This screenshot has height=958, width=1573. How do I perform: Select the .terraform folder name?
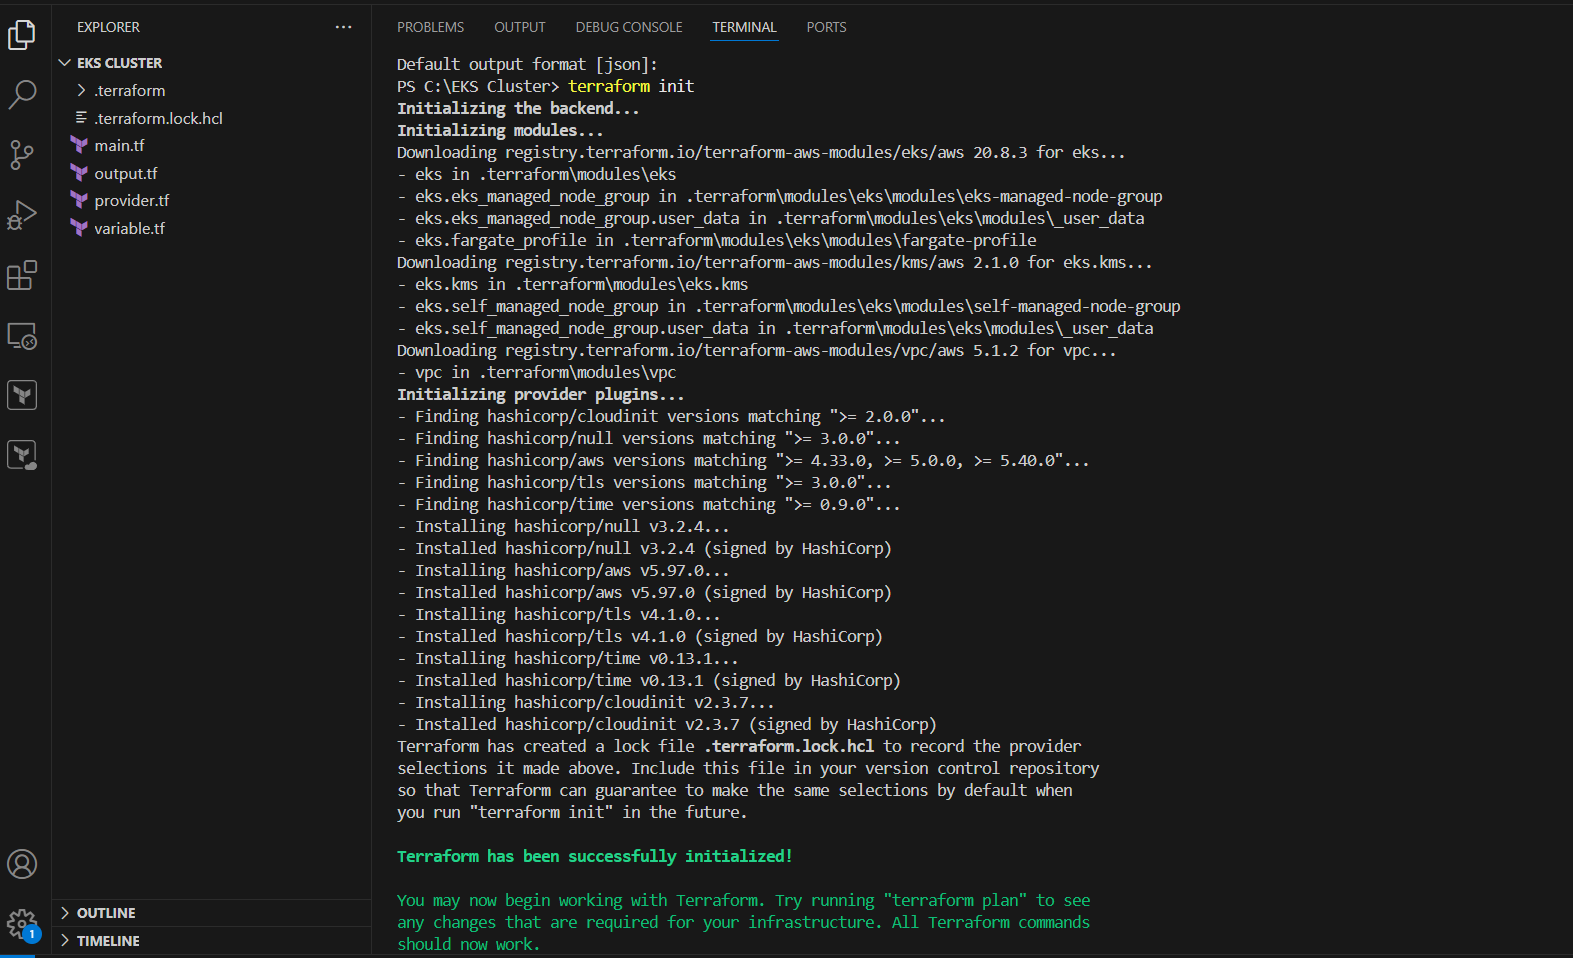pos(130,90)
